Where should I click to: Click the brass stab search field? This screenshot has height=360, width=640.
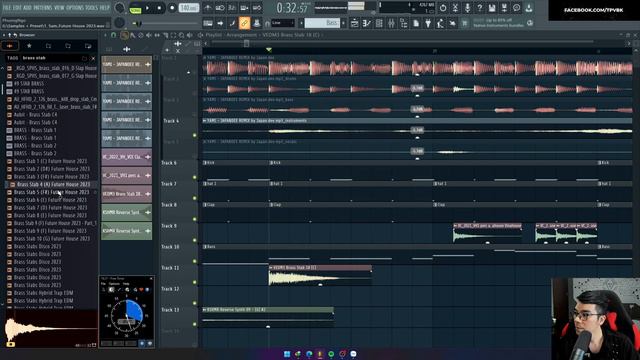pyautogui.click(x=51, y=58)
